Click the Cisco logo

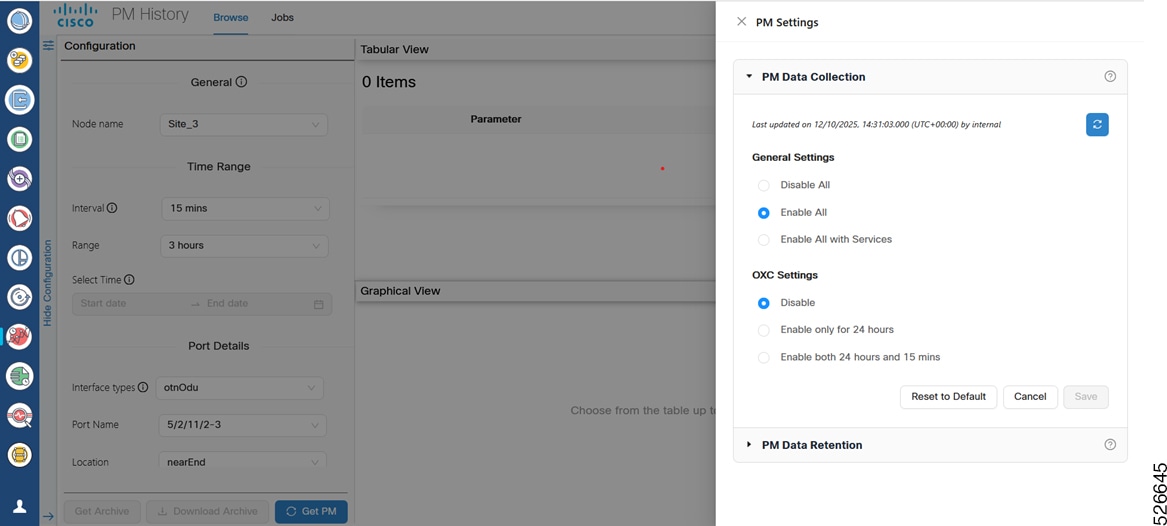coord(75,15)
